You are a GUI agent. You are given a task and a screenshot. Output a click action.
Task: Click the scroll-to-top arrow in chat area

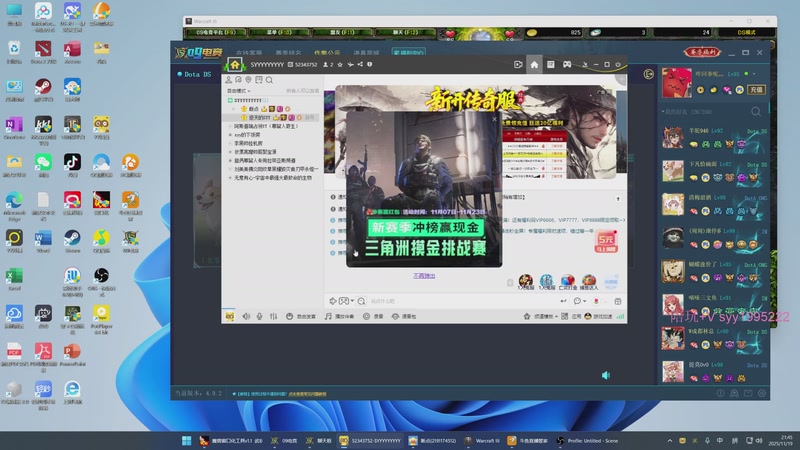(618, 199)
